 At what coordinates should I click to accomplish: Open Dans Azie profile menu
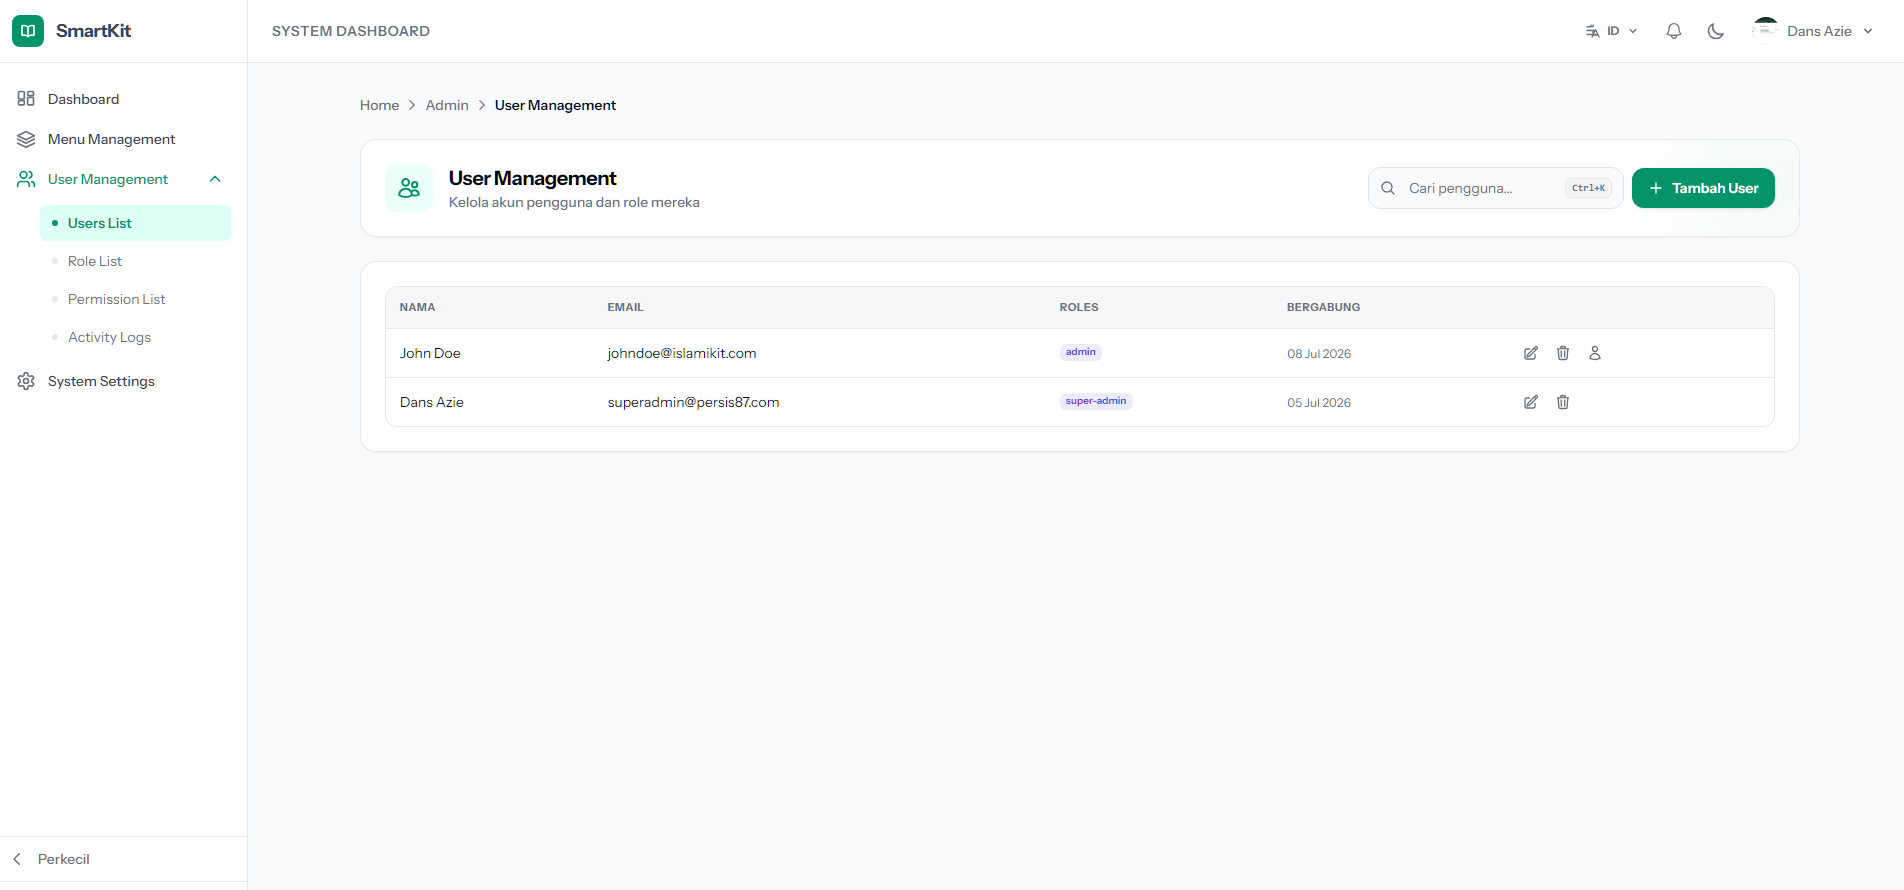[x=1813, y=31]
